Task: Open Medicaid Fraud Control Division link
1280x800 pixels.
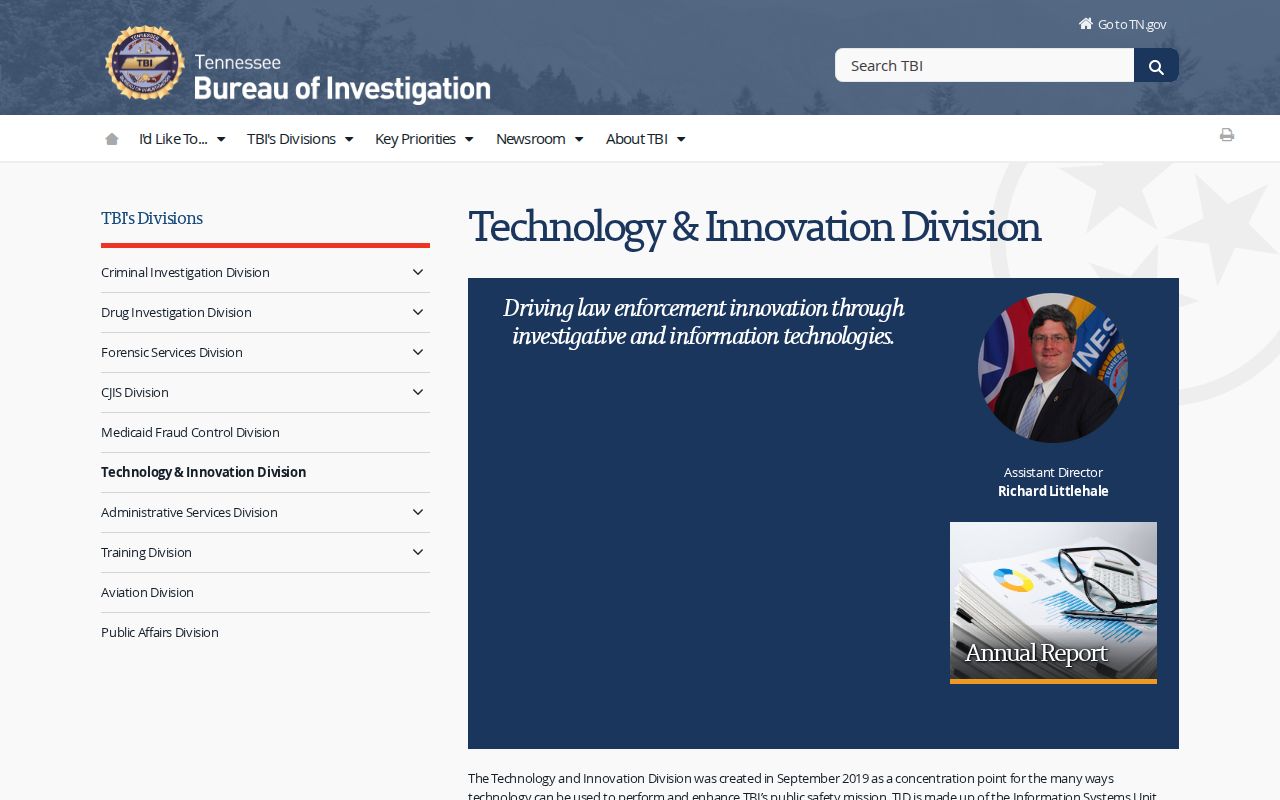Action: (x=190, y=432)
